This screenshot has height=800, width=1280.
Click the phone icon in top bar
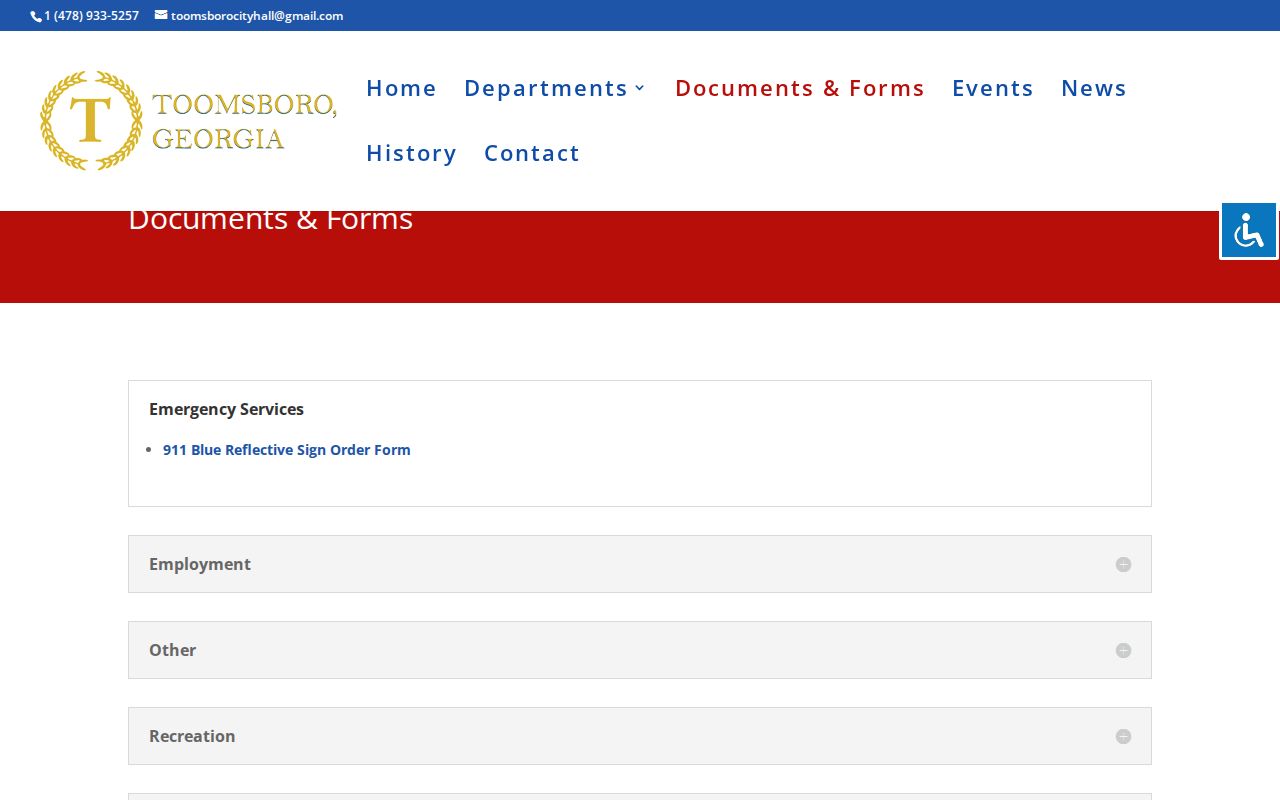[36, 16]
